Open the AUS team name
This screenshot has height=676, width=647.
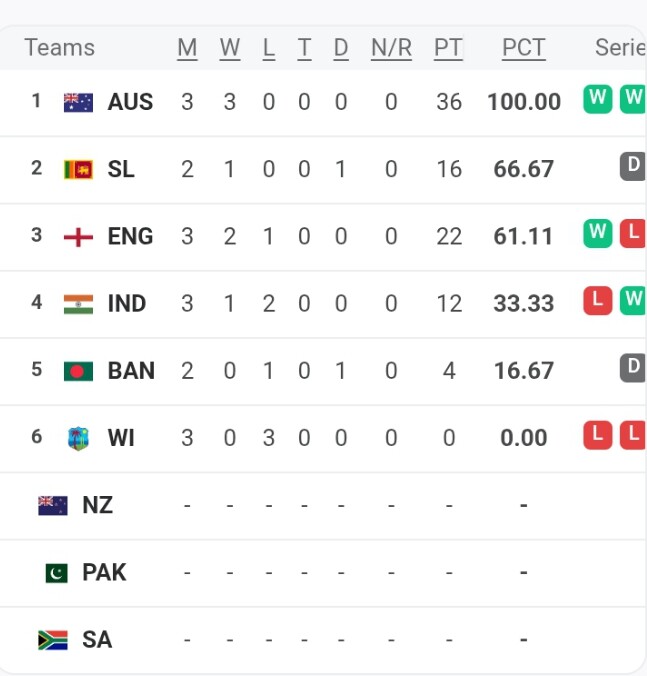tap(130, 102)
